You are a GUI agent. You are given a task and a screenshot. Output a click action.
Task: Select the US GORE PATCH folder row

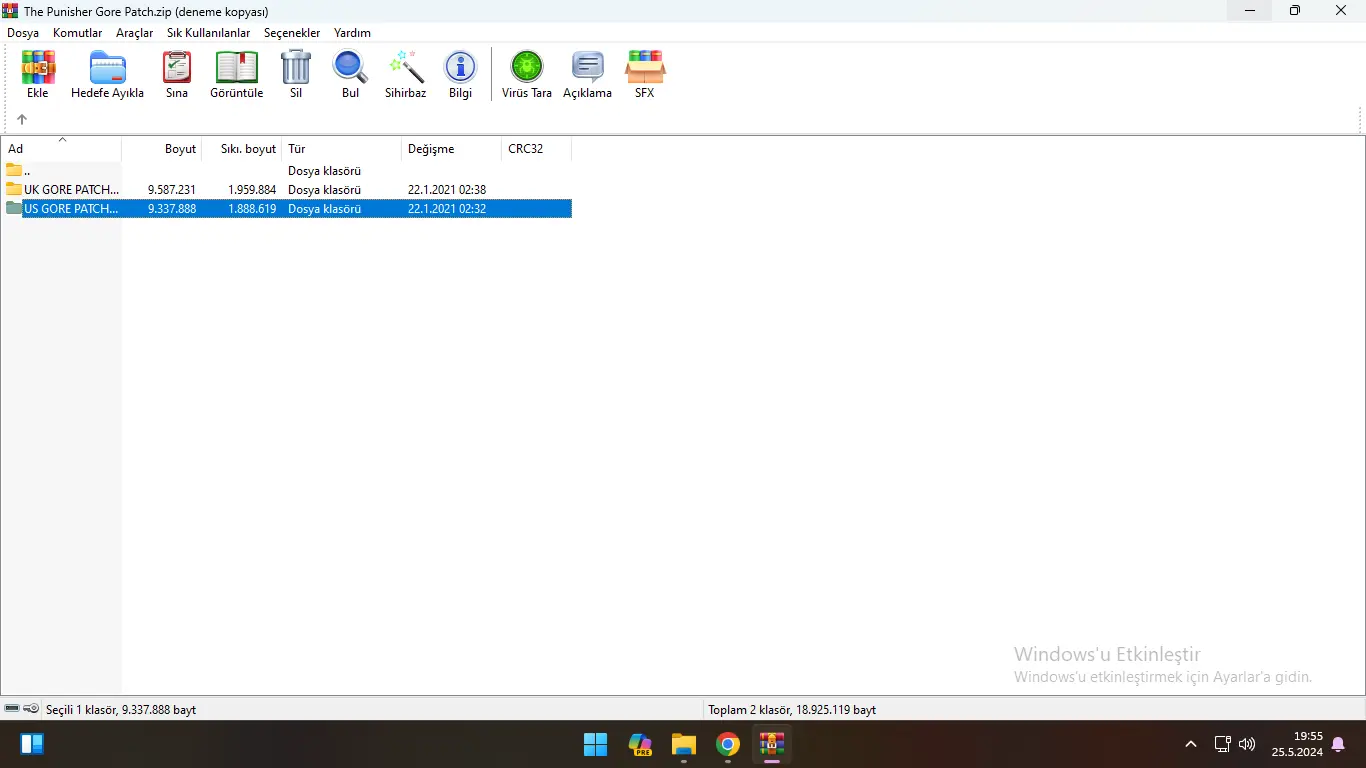pyautogui.click(x=287, y=209)
